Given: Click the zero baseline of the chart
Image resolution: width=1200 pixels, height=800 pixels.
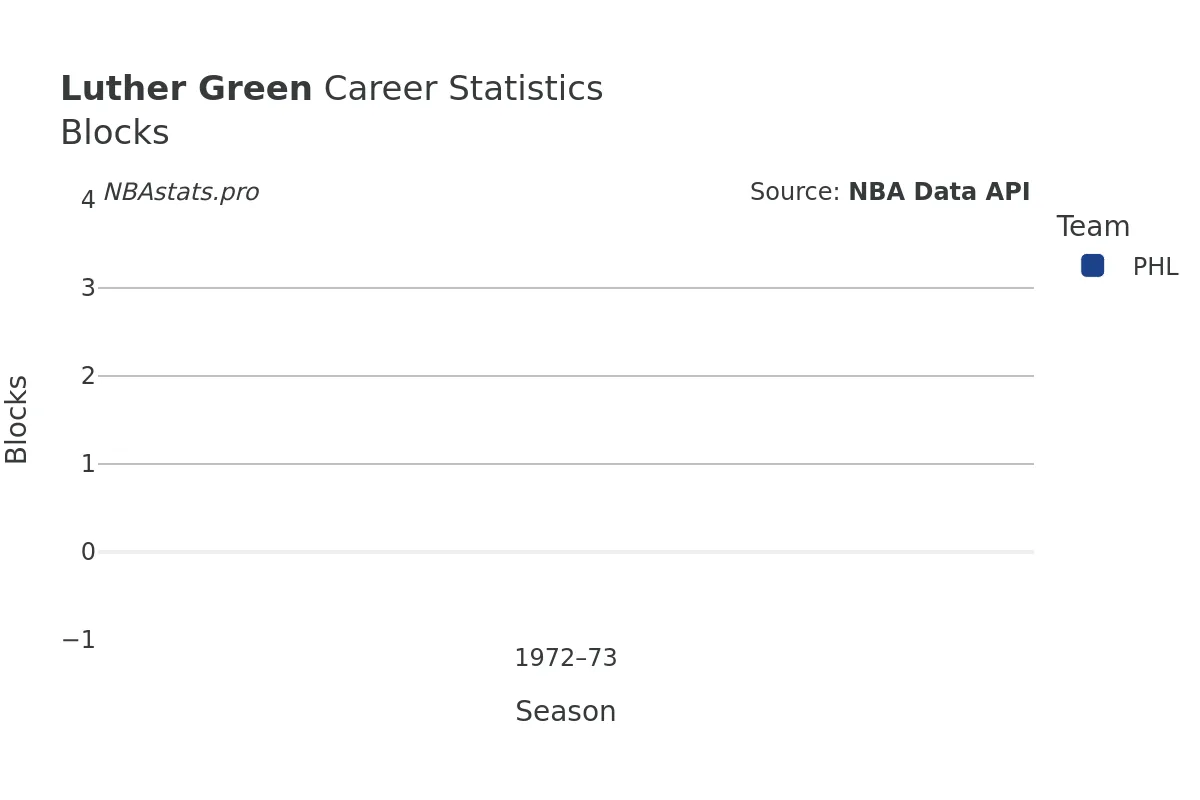Looking at the screenshot, I should click(565, 552).
